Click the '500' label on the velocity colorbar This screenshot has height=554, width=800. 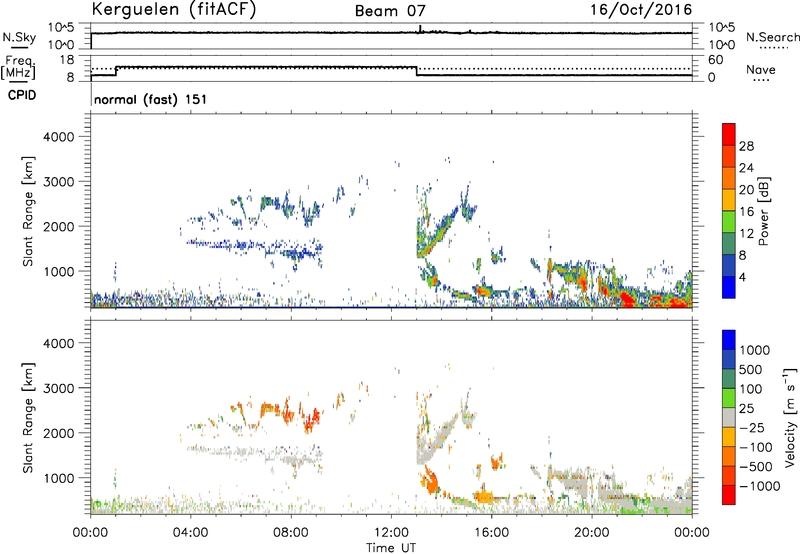pos(751,369)
